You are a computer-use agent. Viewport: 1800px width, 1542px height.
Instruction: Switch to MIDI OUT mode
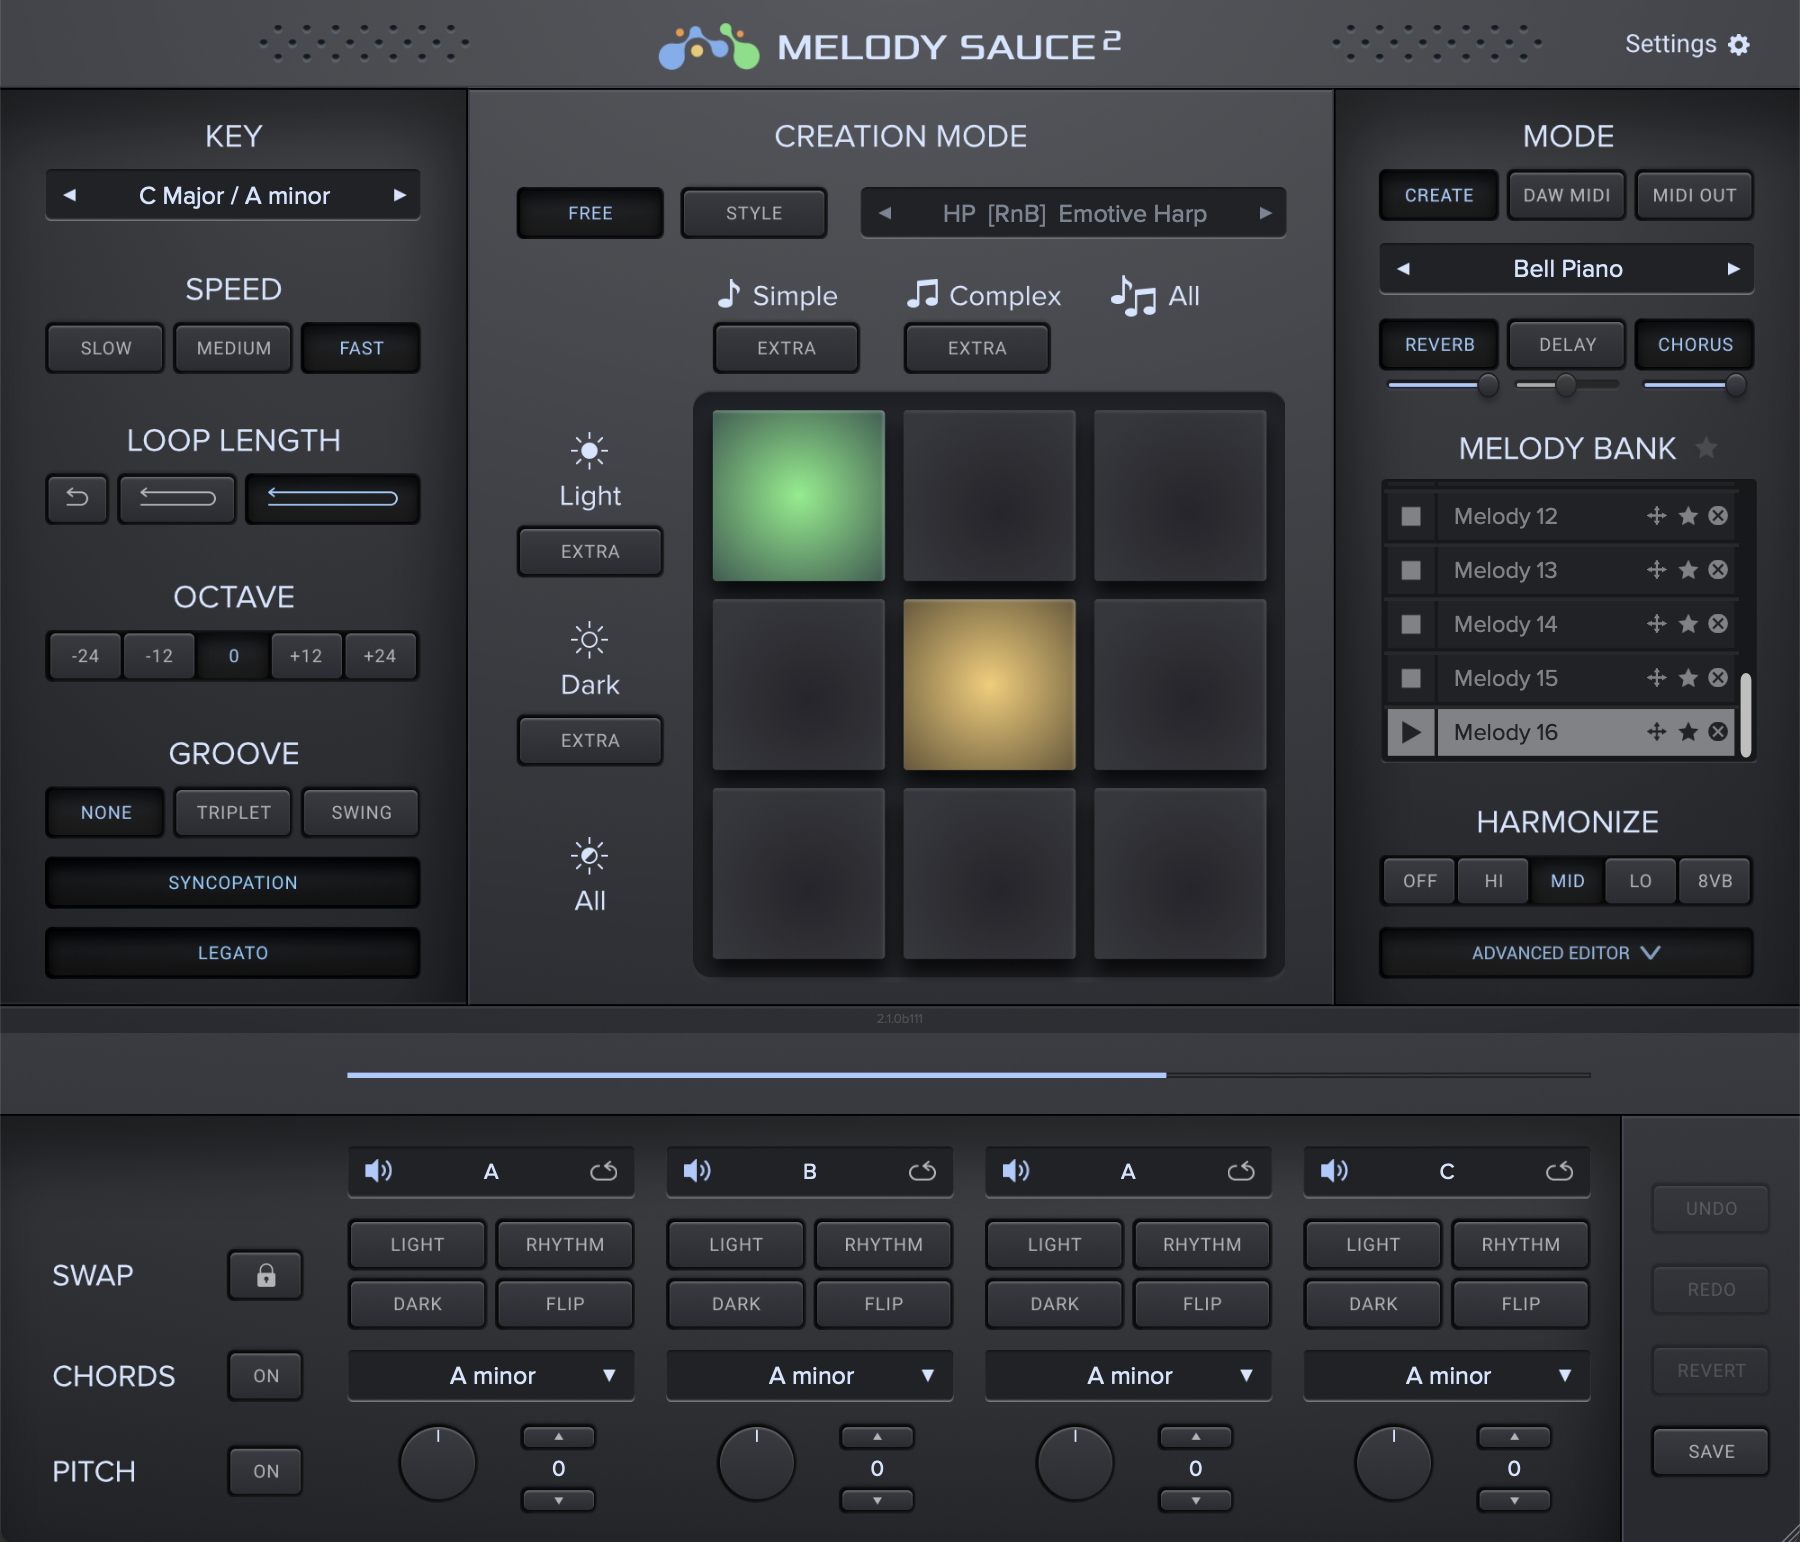click(1695, 195)
